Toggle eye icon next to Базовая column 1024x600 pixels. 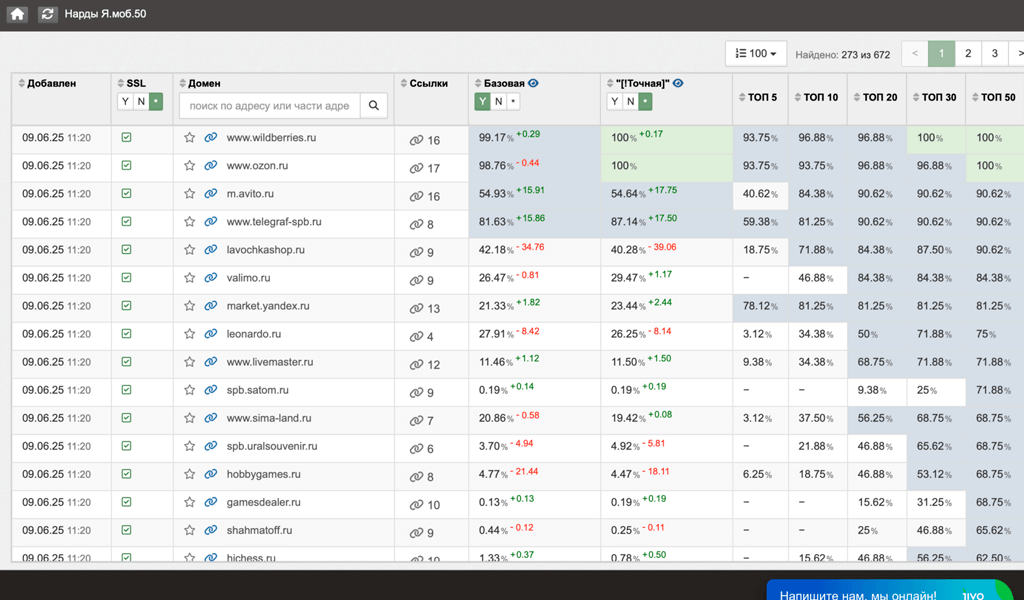point(533,84)
